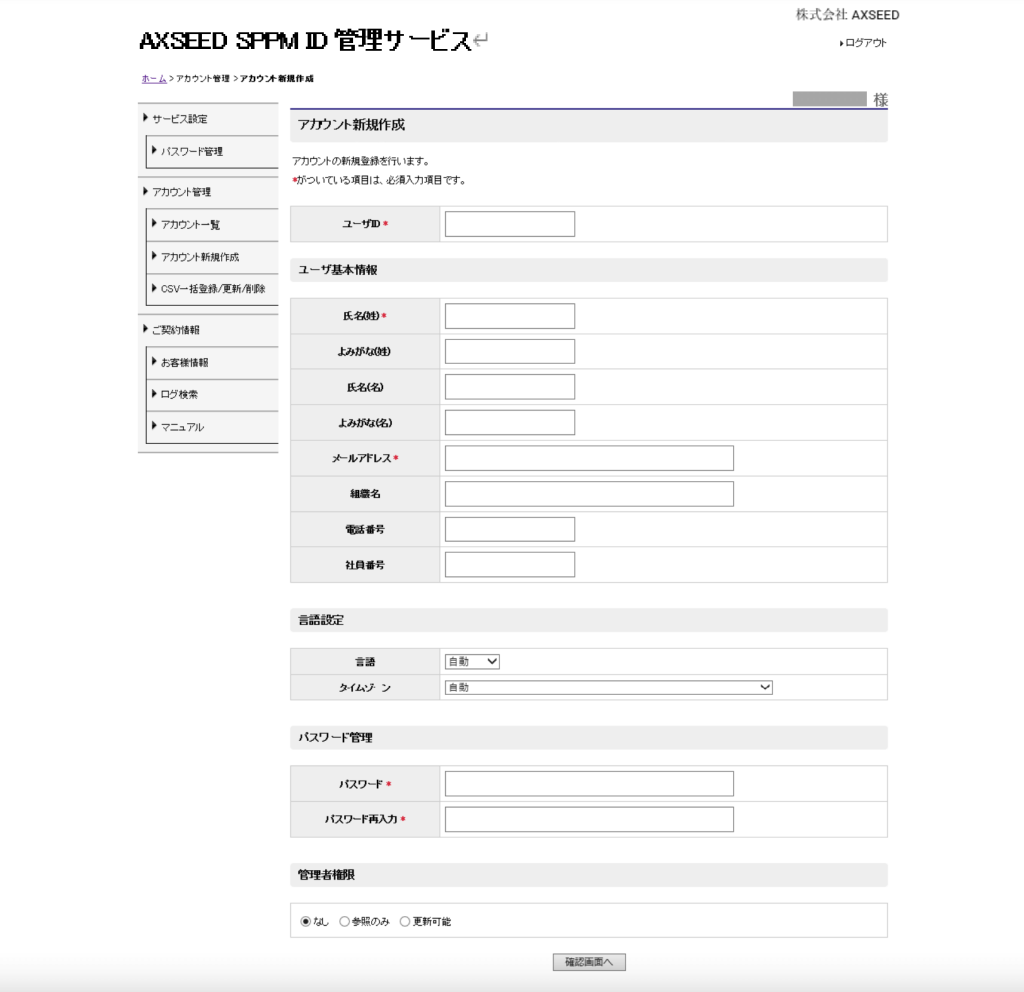This screenshot has height=992, width=1024.
Task: Click the アカウント新規作成 page heading
Action: (351, 125)
